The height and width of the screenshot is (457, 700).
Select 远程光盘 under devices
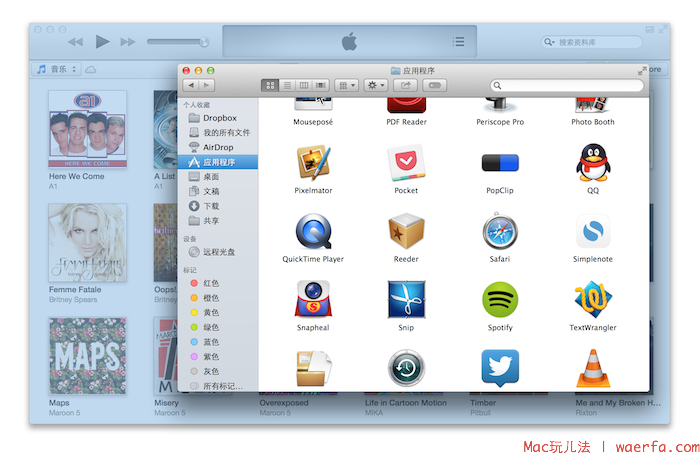(218, 252)
